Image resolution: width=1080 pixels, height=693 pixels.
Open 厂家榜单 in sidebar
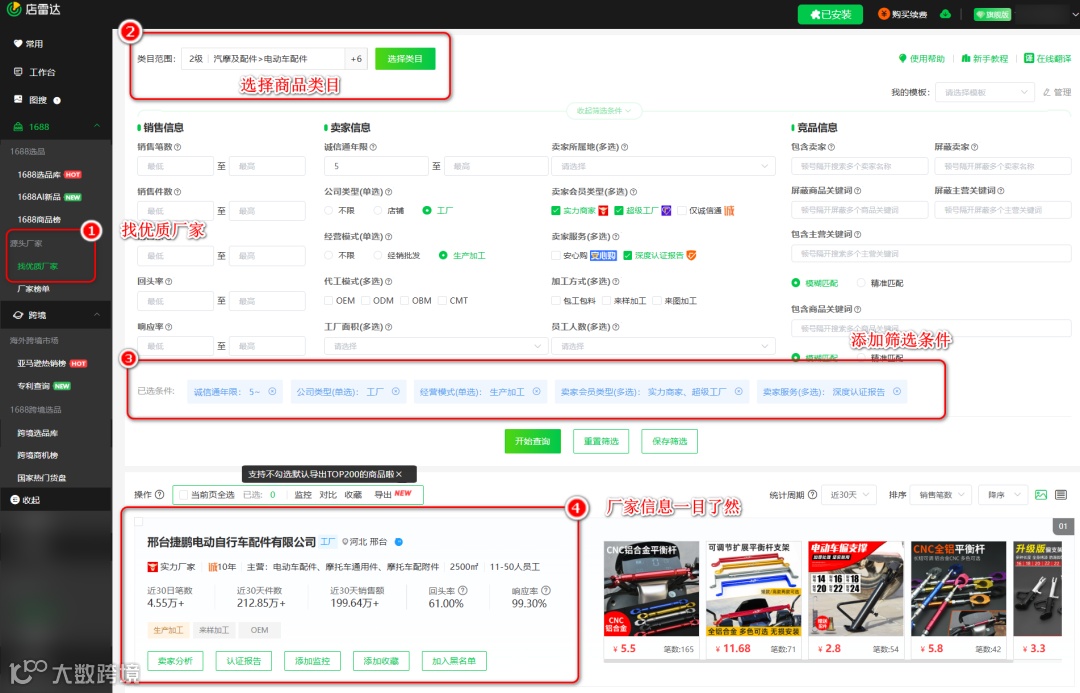pyautogui.click(x=33, y=289)
